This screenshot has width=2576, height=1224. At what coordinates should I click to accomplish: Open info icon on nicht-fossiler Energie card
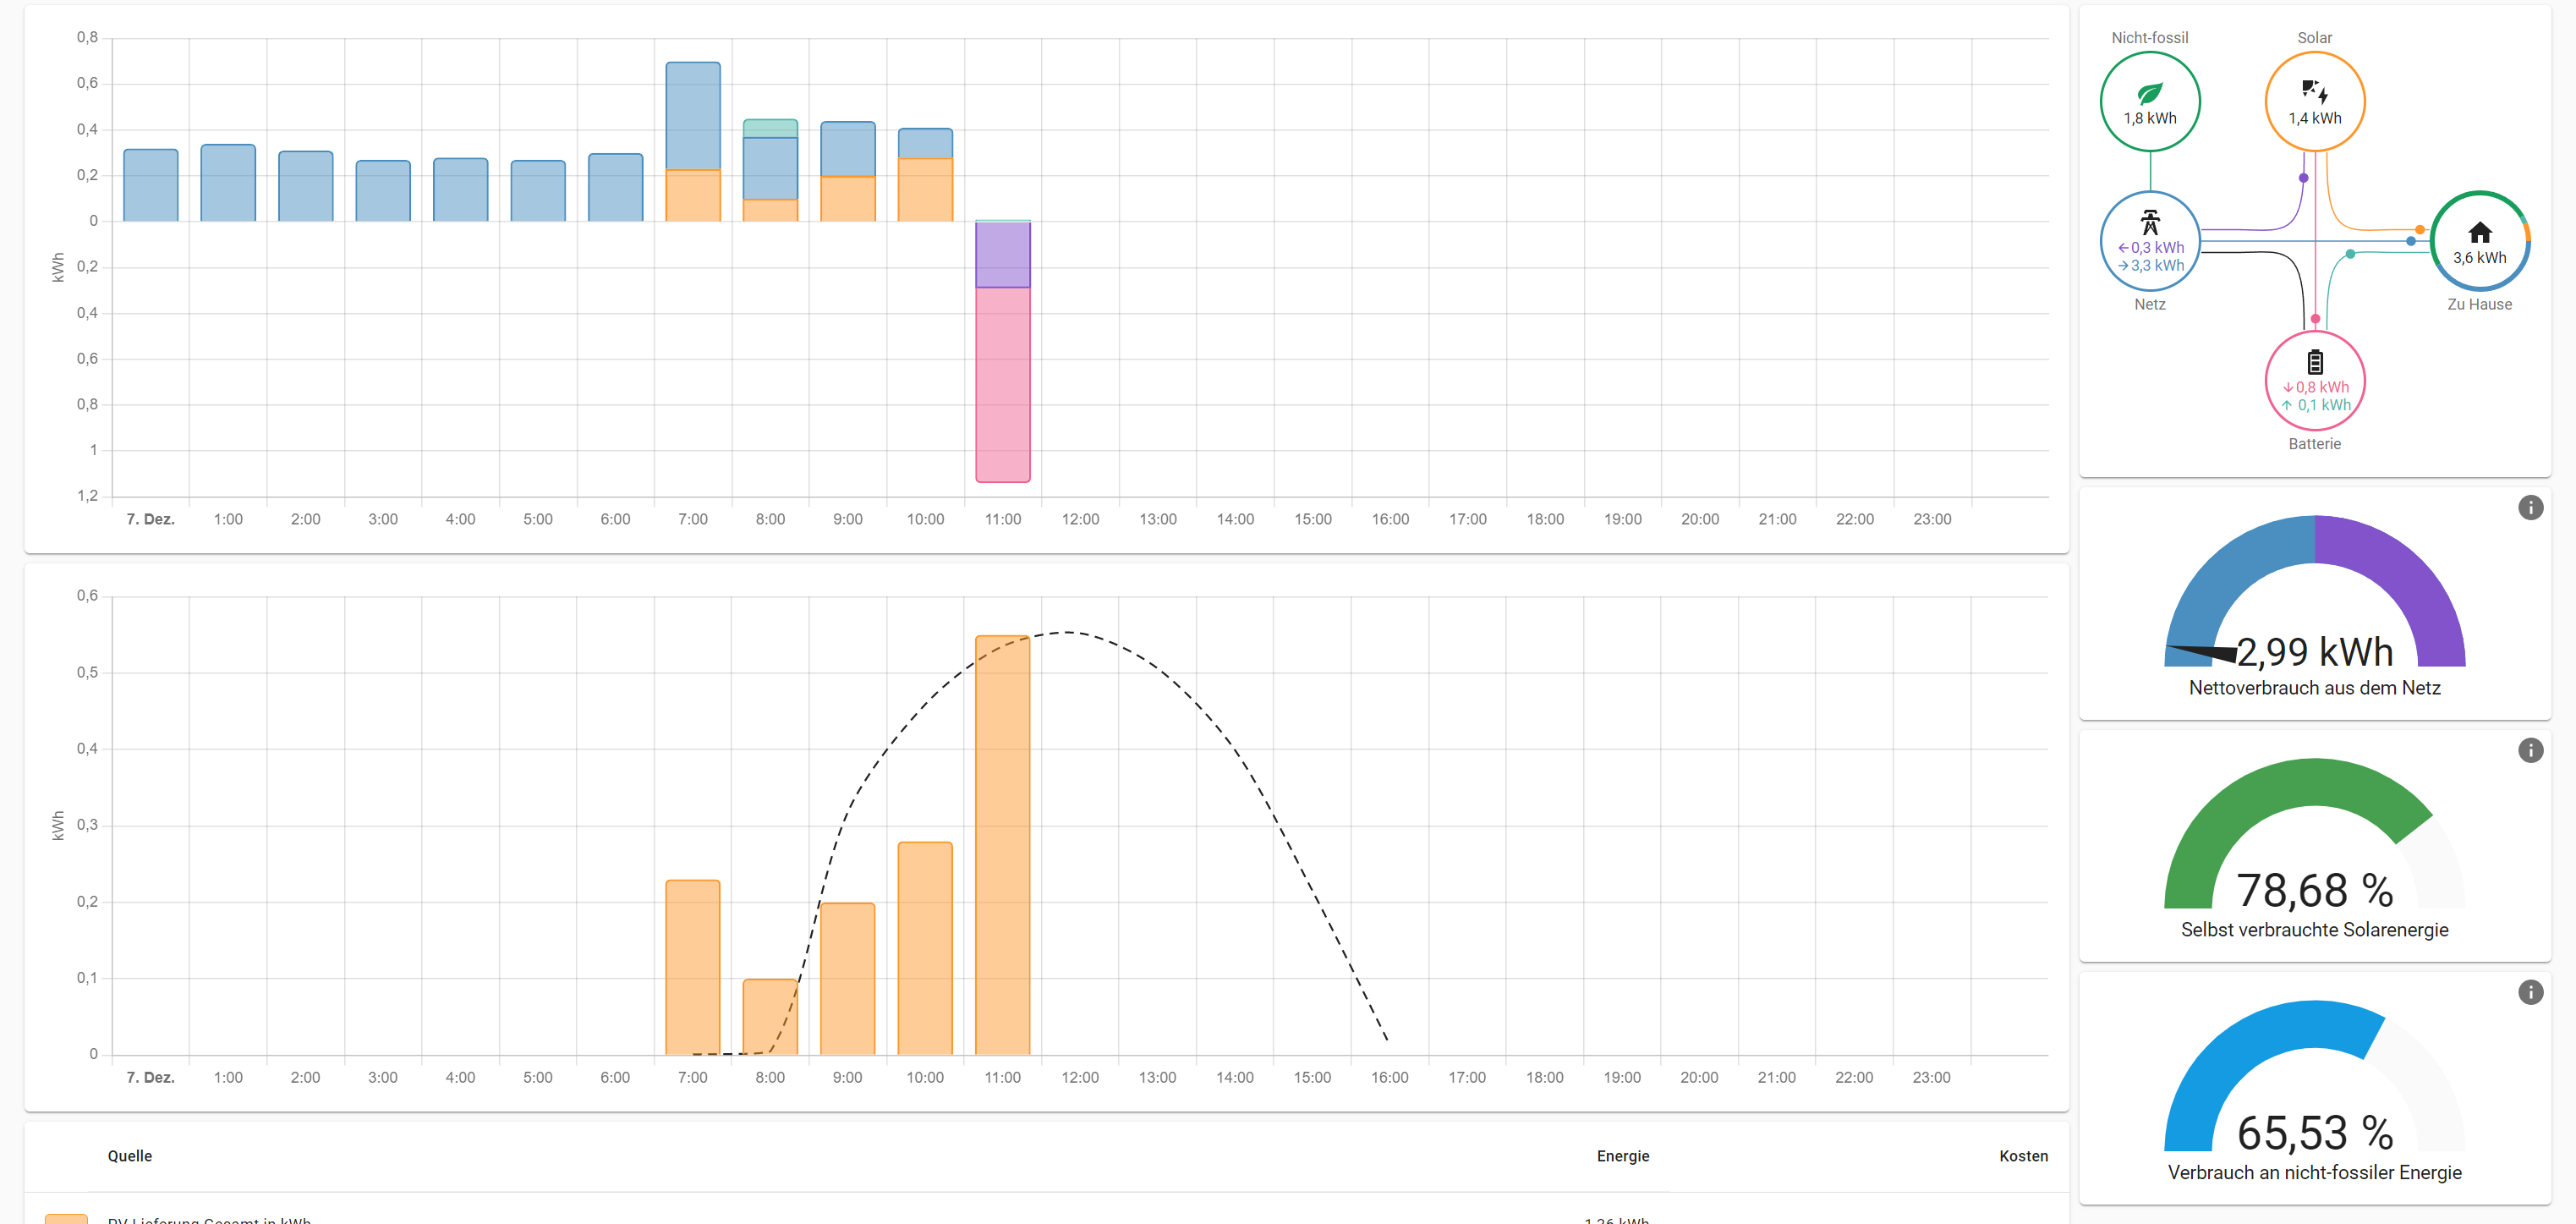click(2530, 992)
